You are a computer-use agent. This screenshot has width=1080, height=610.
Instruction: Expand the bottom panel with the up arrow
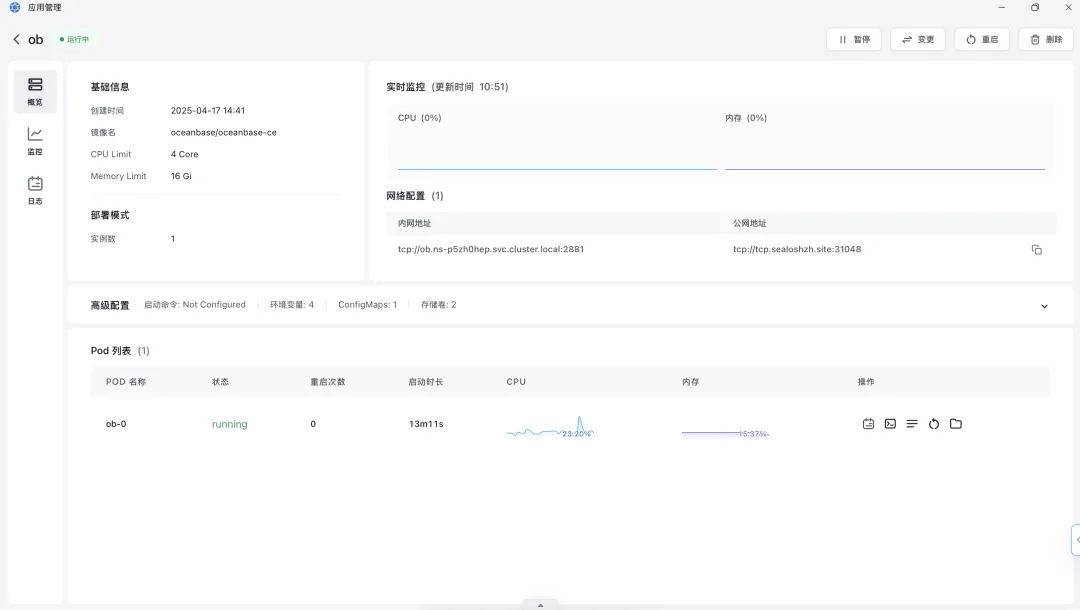(x=540, y=603)
